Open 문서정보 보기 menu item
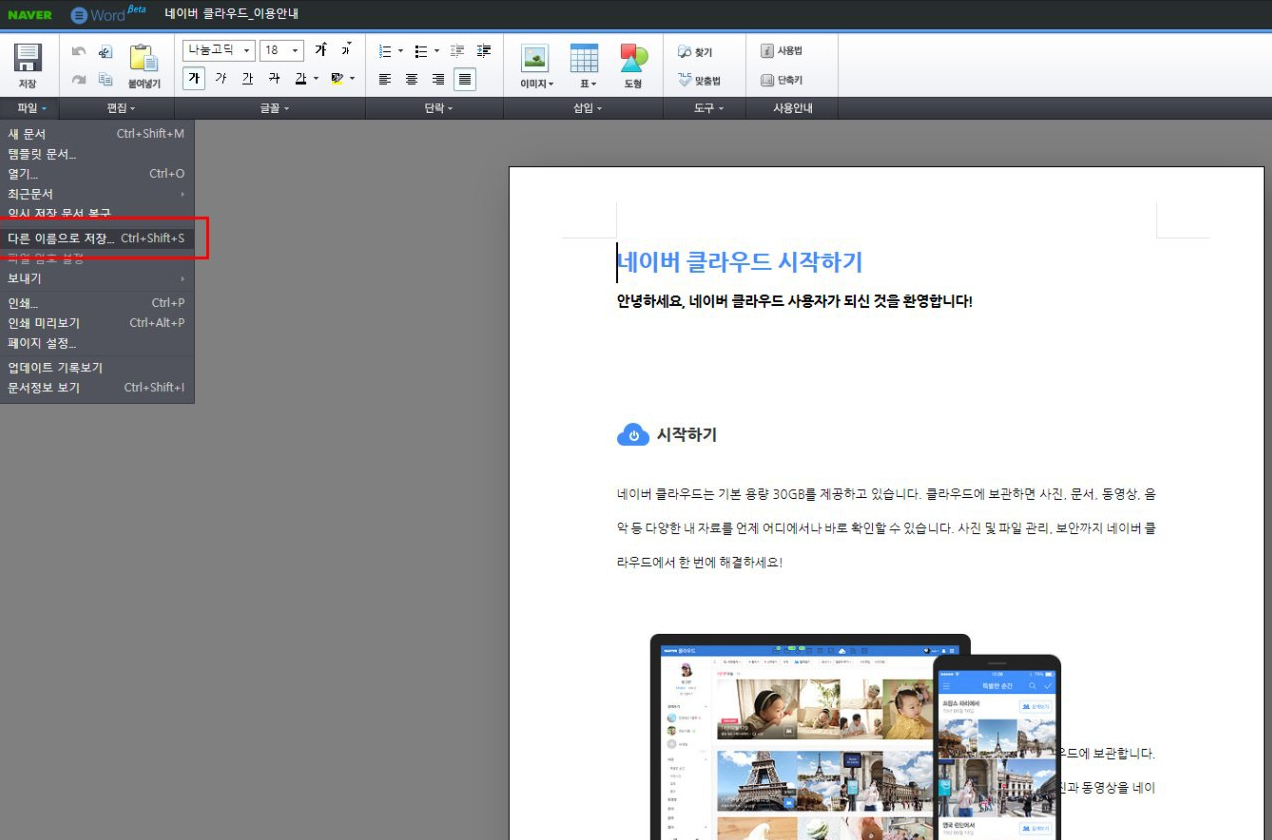Image resolution: width=1272 pixels, height=840 pixels. pos(97,387)
